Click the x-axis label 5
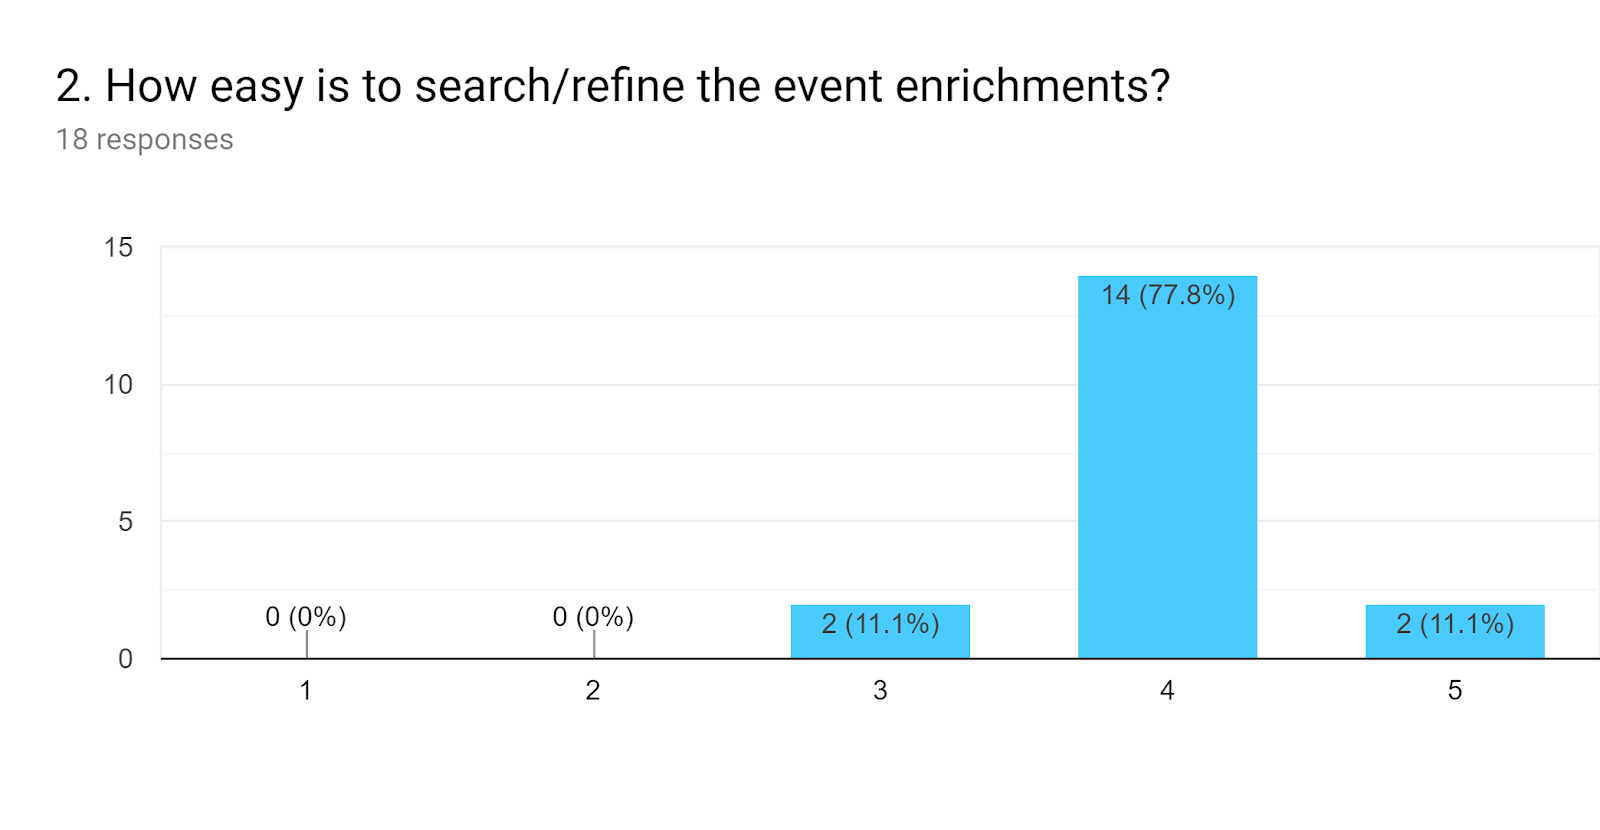 tap(1455, 690)
